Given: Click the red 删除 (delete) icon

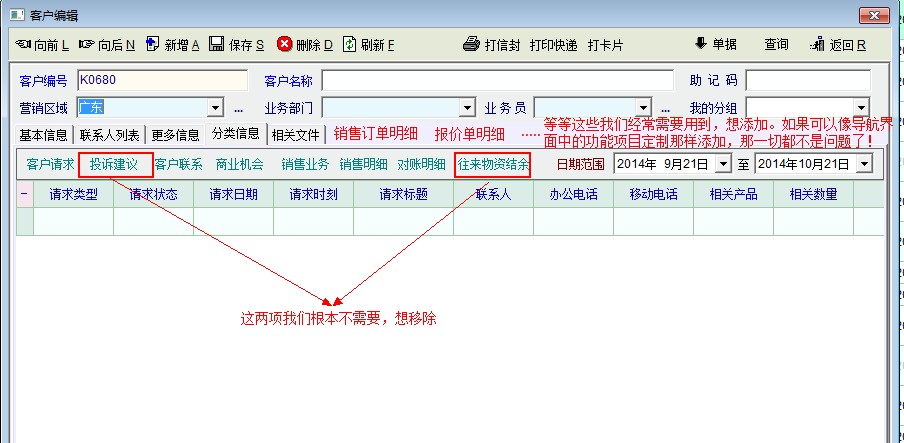Looking at the screenshot, I should point(284,45).
